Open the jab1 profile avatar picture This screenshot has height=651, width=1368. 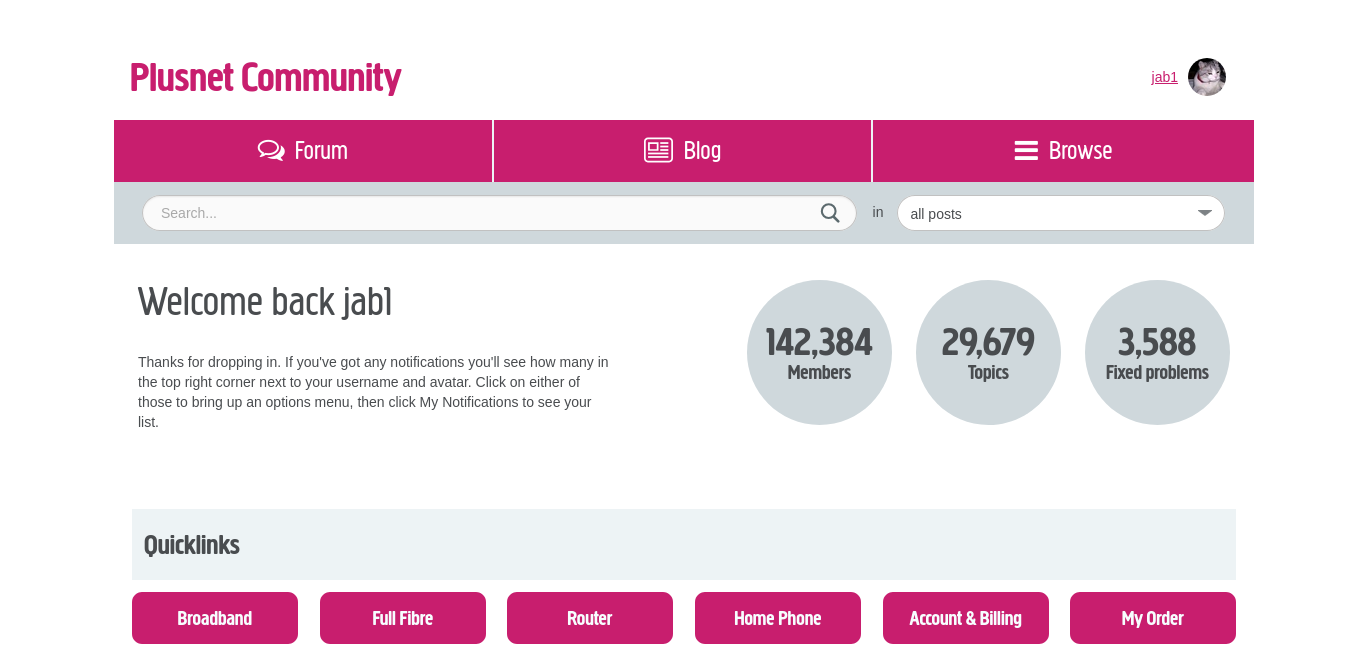tap(1206, 77)
